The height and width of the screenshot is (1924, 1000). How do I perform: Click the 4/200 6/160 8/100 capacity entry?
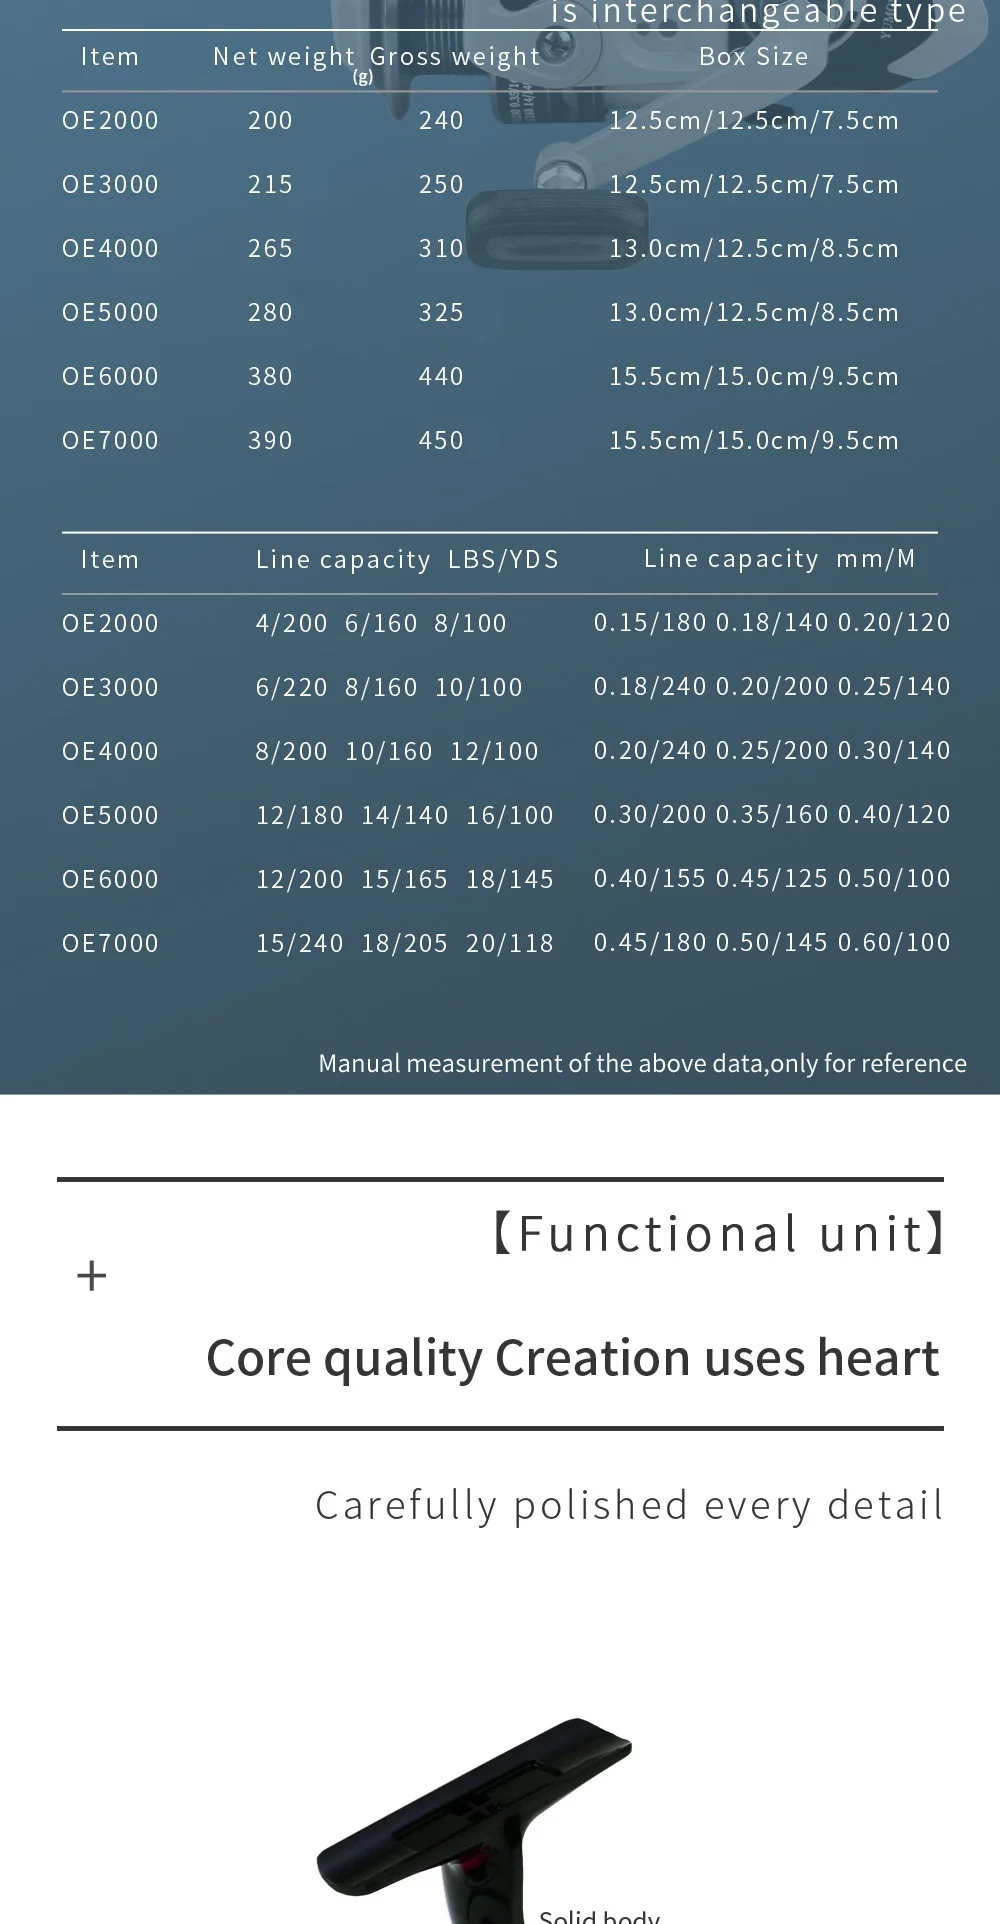coord(381,624)
